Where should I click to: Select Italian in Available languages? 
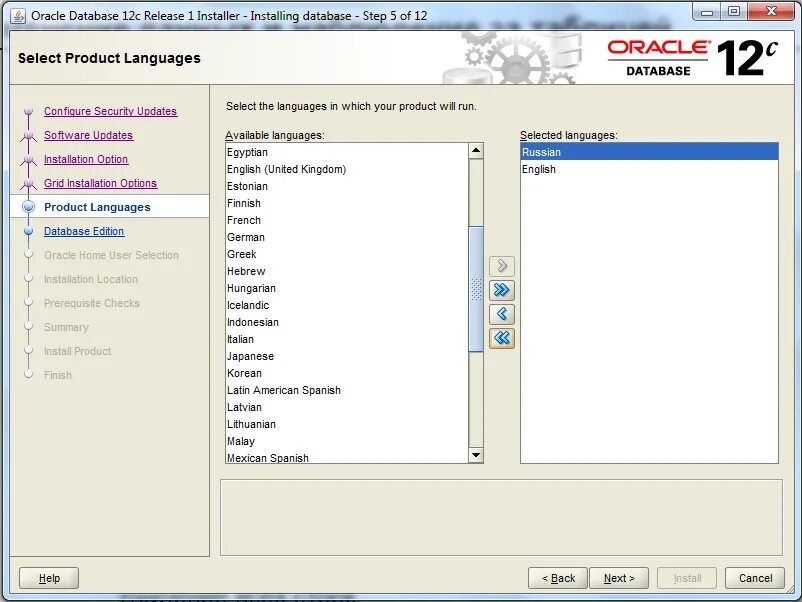point(347,339)
